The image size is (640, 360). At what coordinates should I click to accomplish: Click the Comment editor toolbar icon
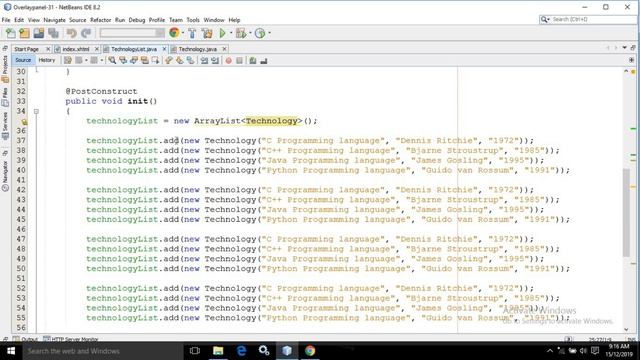[253, 60]
